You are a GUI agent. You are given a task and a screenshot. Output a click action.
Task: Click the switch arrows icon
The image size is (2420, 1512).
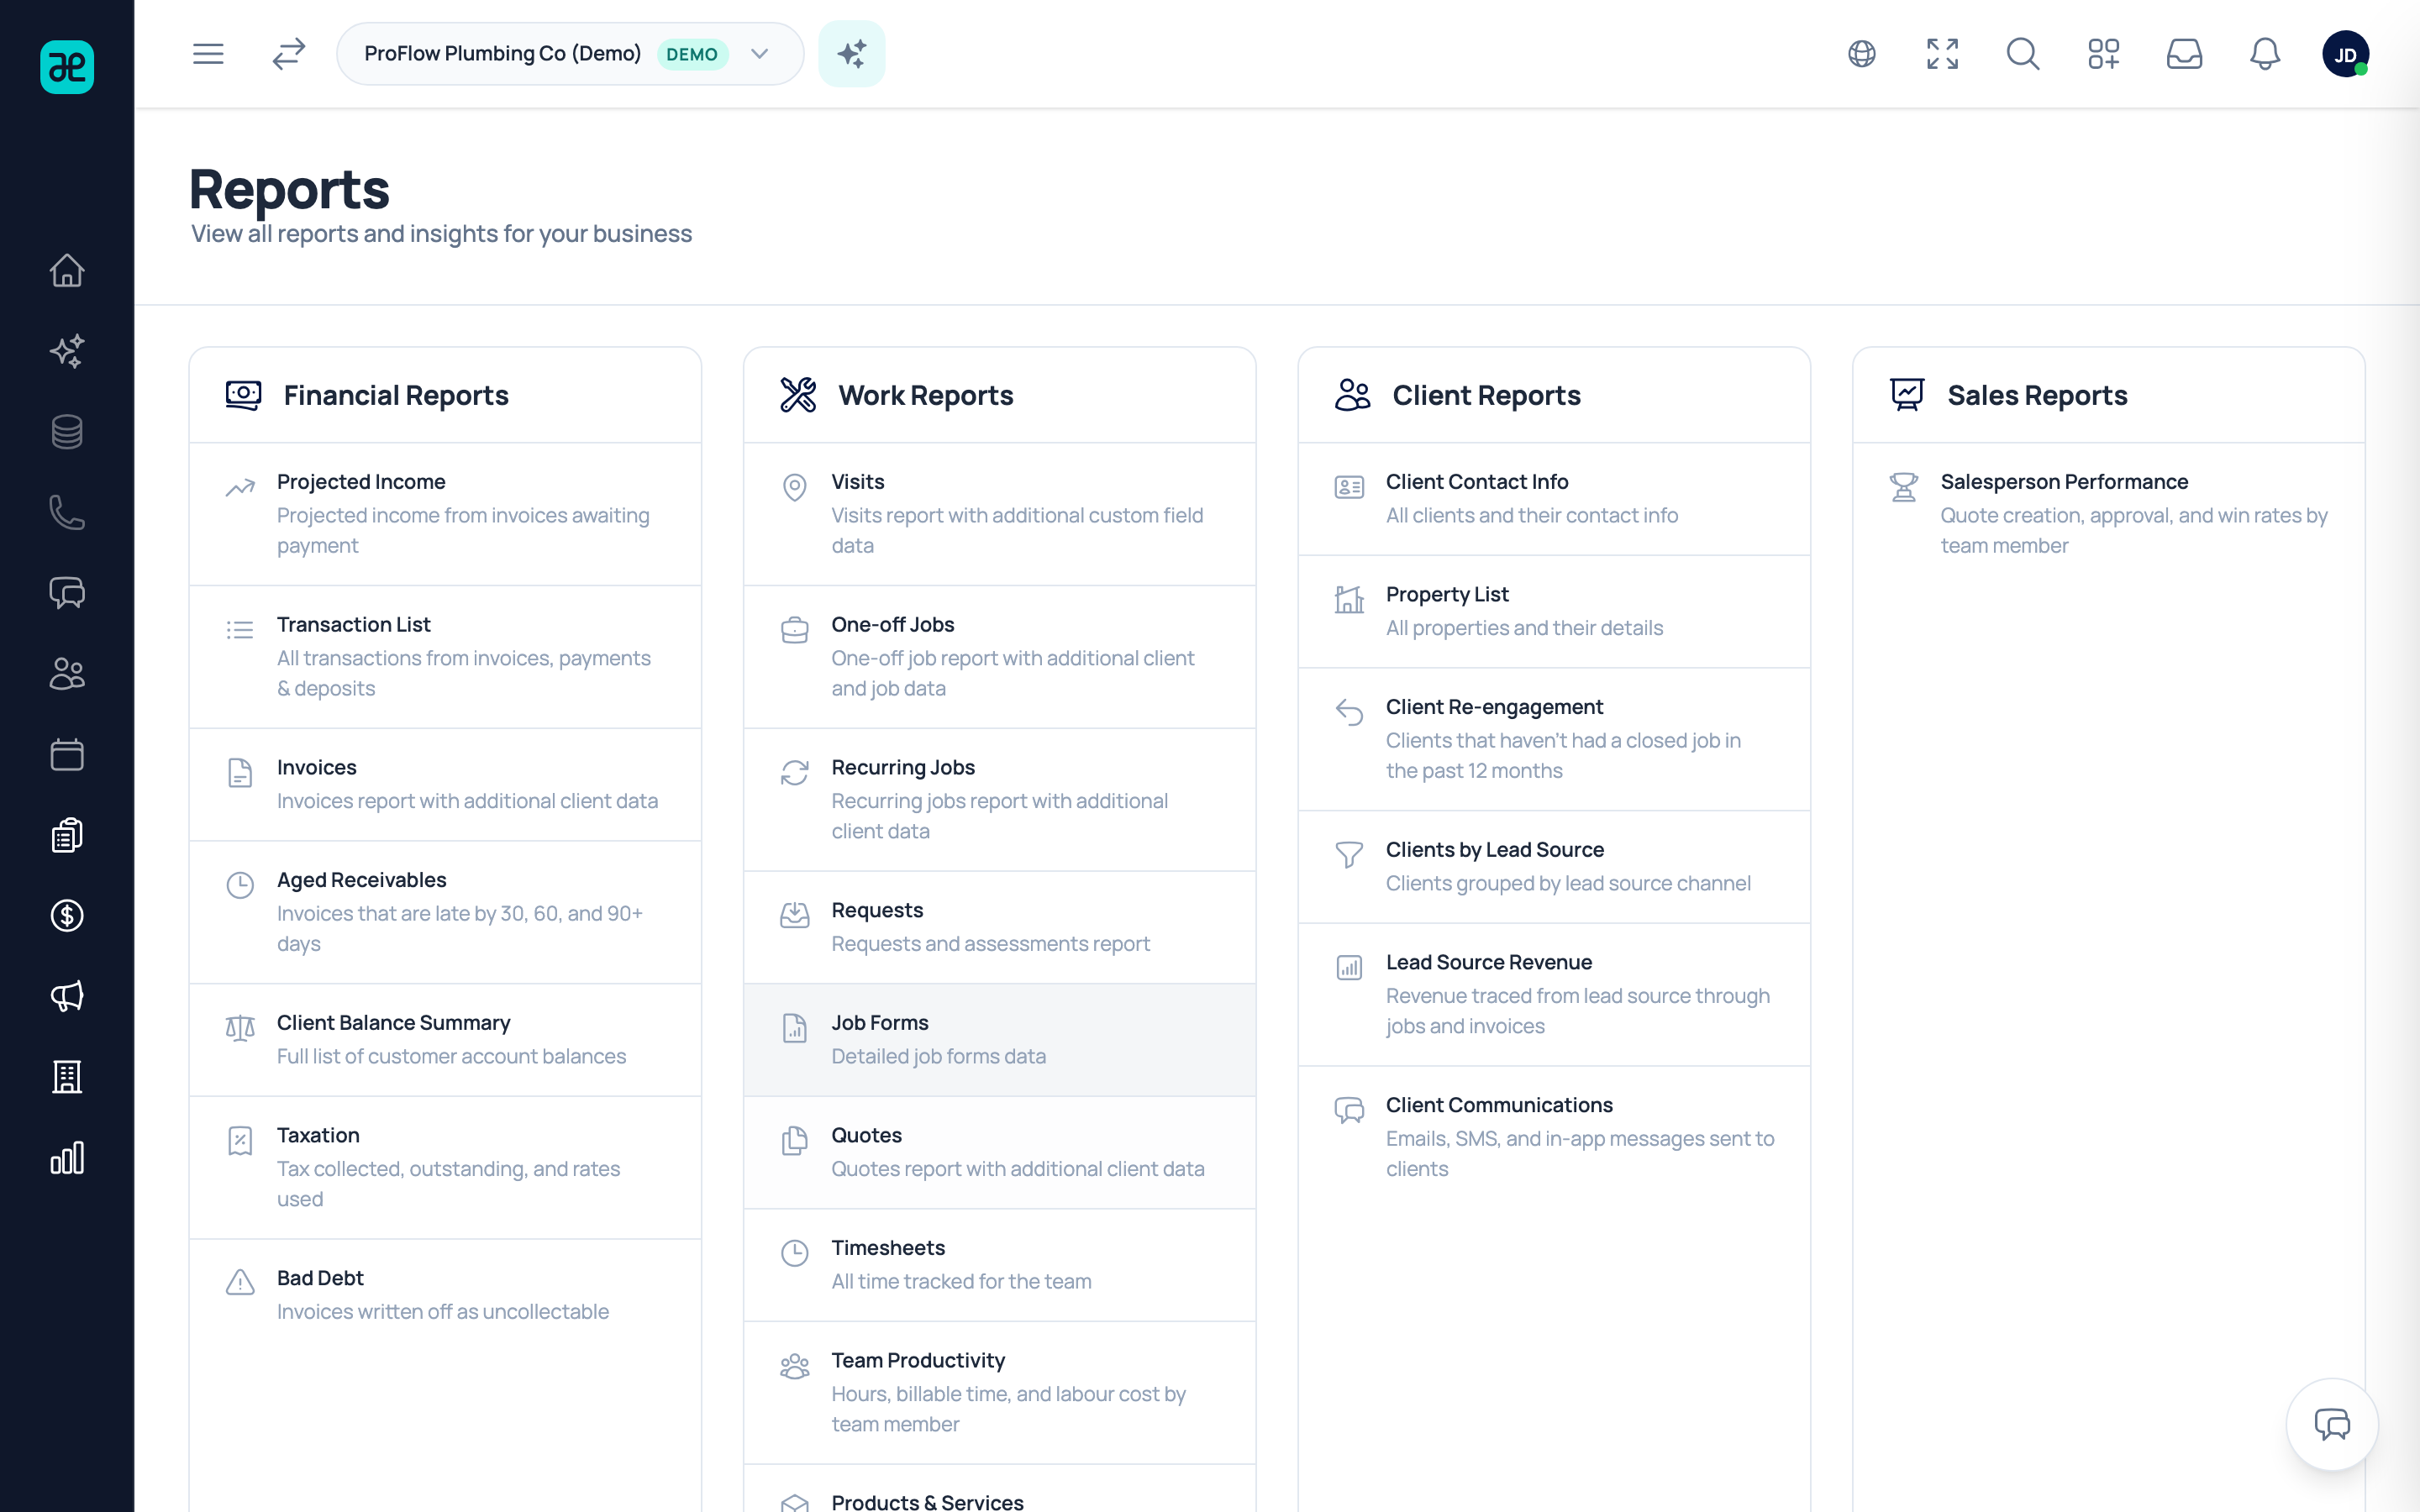289,54
